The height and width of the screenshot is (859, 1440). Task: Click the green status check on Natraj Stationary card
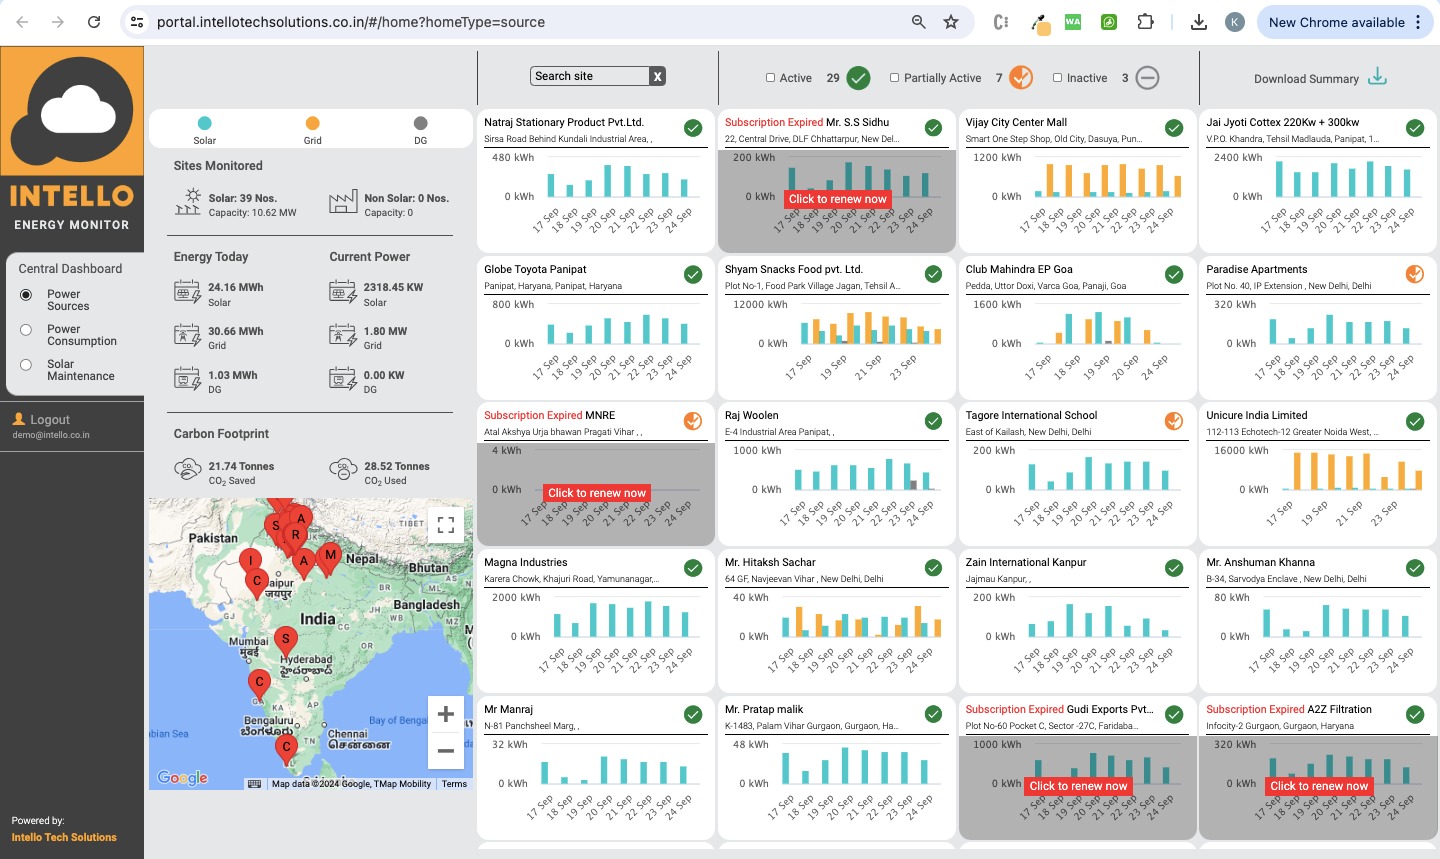click(x=693, y=128)
